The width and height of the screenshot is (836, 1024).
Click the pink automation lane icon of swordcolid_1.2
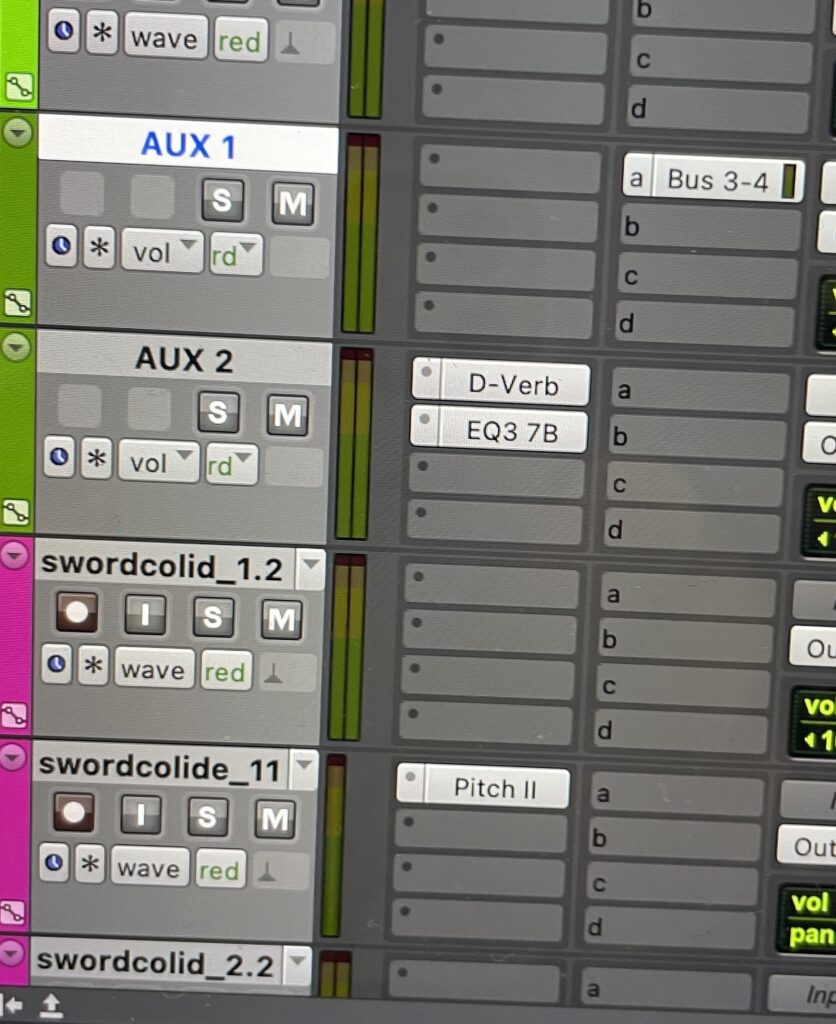tap(13, 716)
